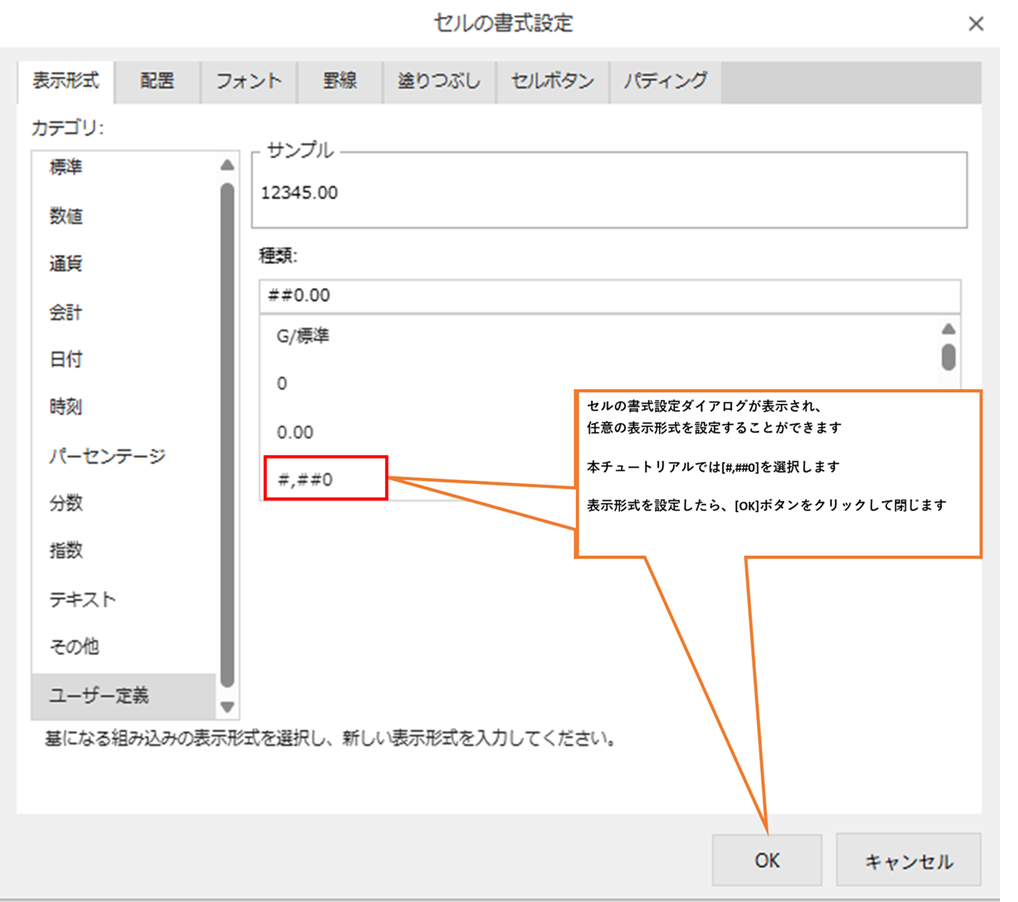Select the パーセンテージ category
Screen dimensions: 1018x902
click(x=108, y=456)
